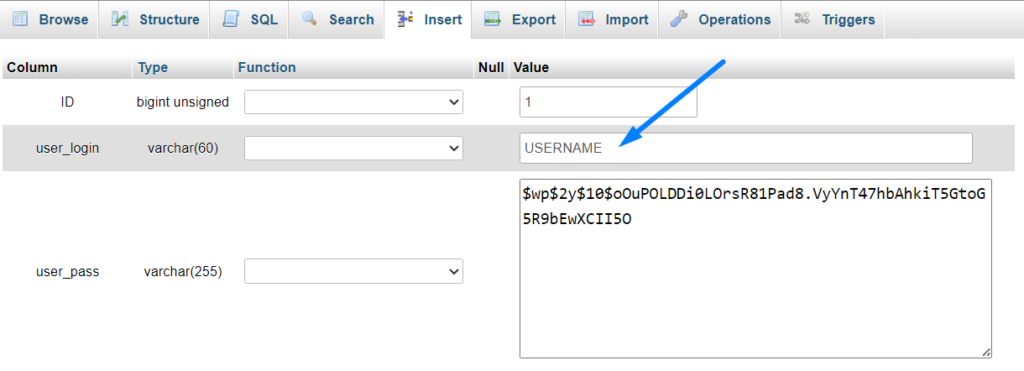
Task: Click the ID column name
Action: 67,102
